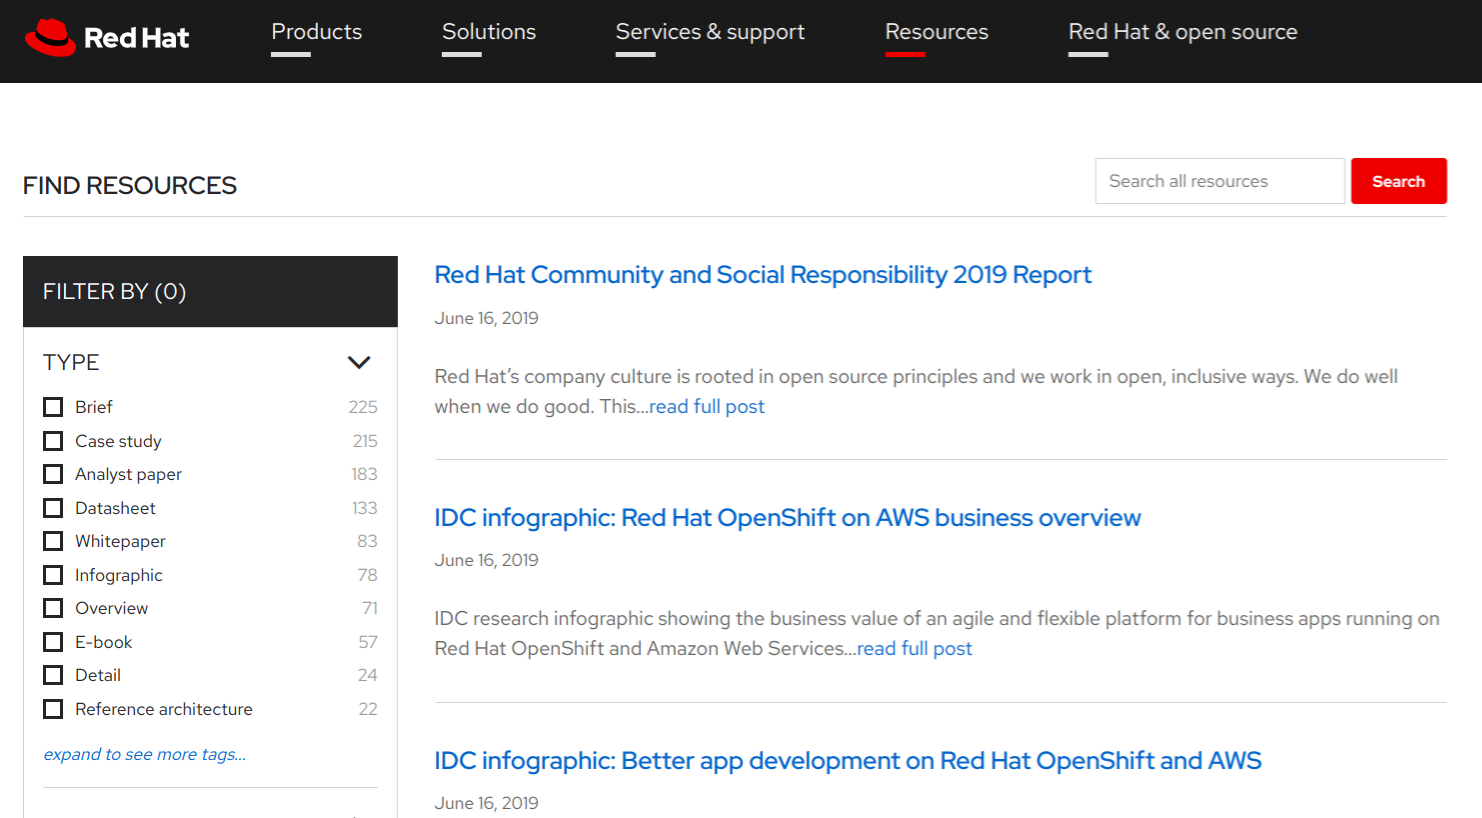Image resolution: width=1482 pixels, height=818 pixels.
Task: Click the red Search button
Action: (1398, 181)
